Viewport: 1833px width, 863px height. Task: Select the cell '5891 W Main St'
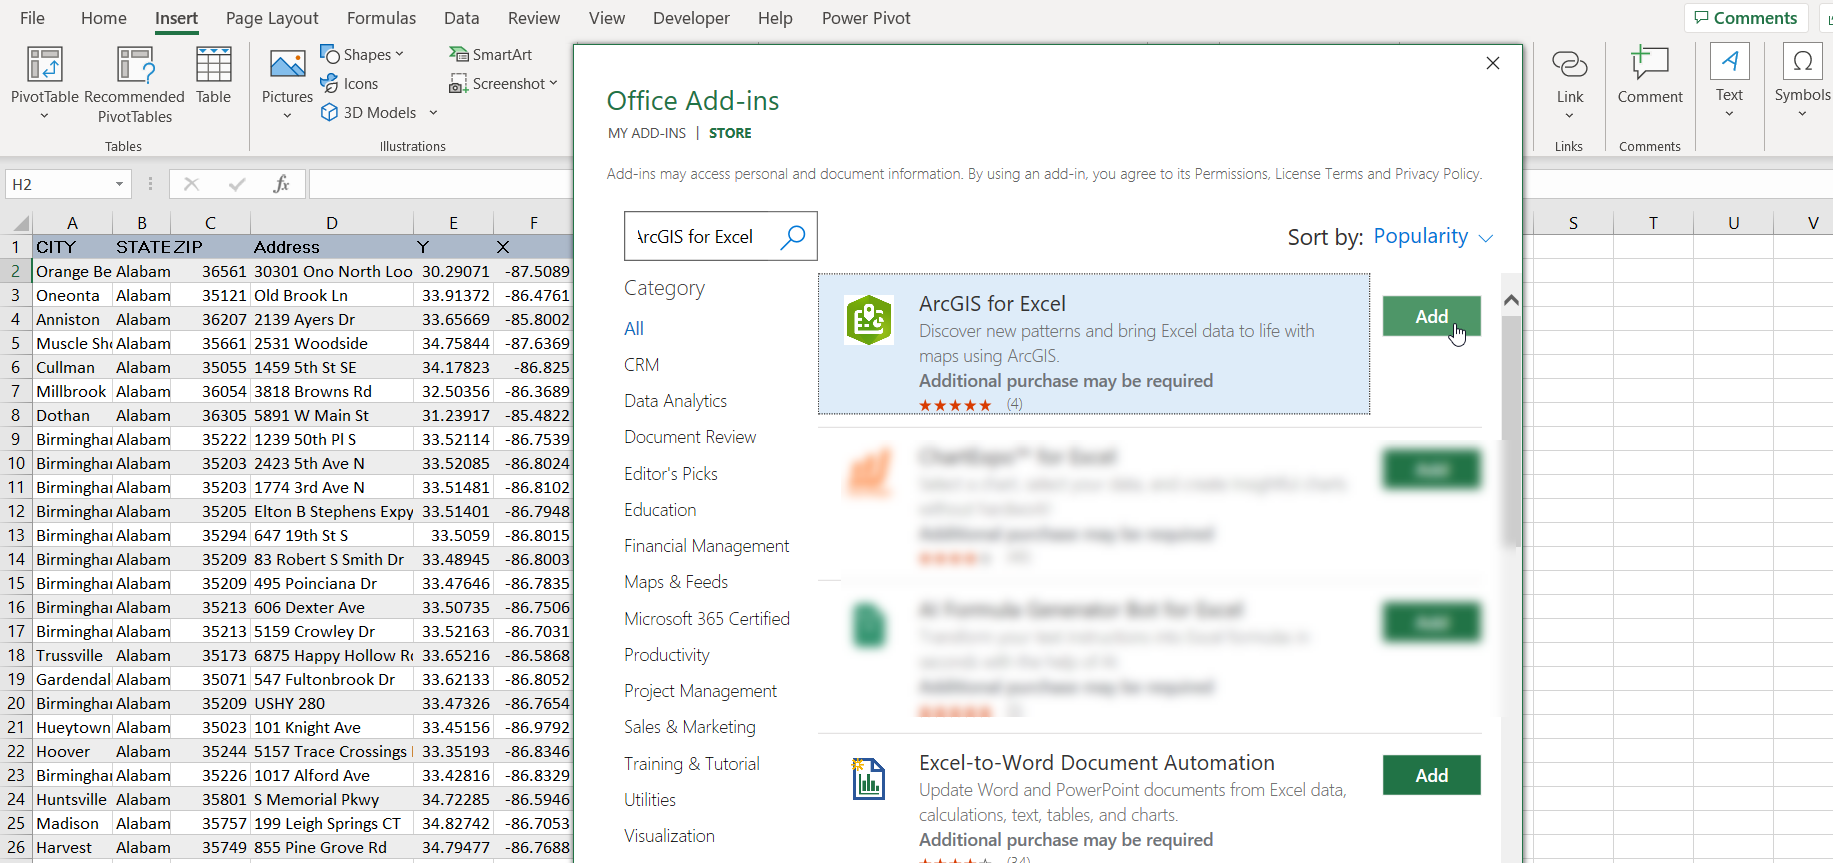pyautogui.click(x=332, y=415)
